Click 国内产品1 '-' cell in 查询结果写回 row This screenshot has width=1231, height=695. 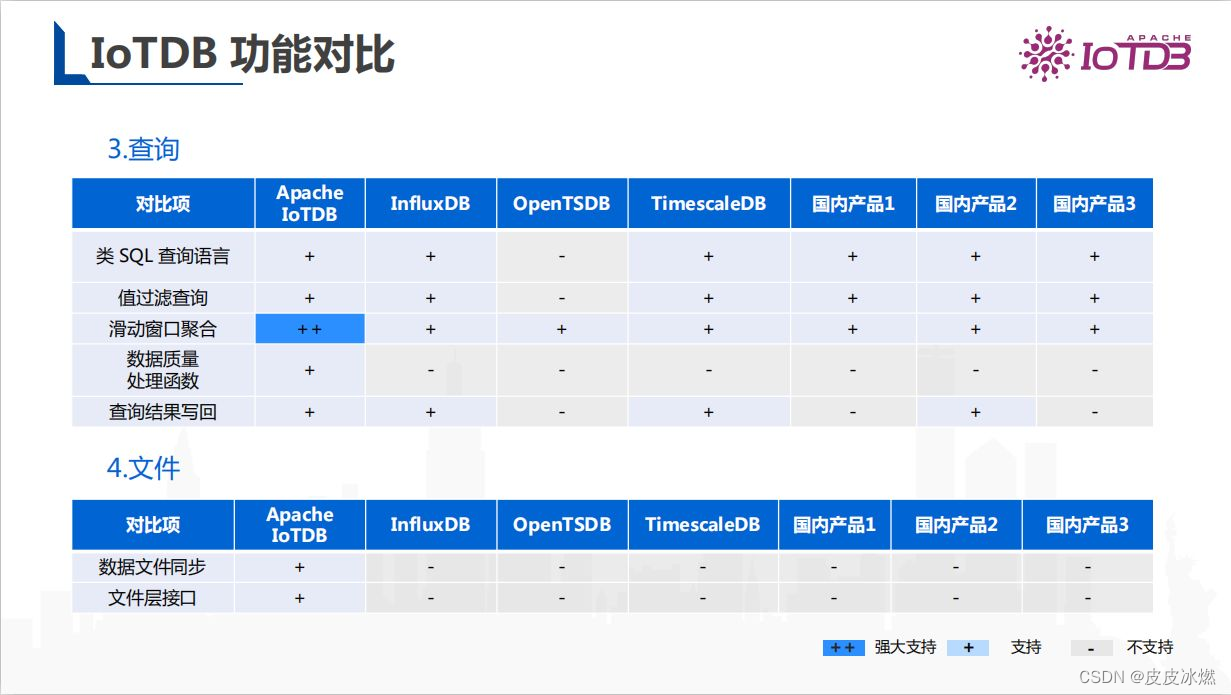point(853,412)
